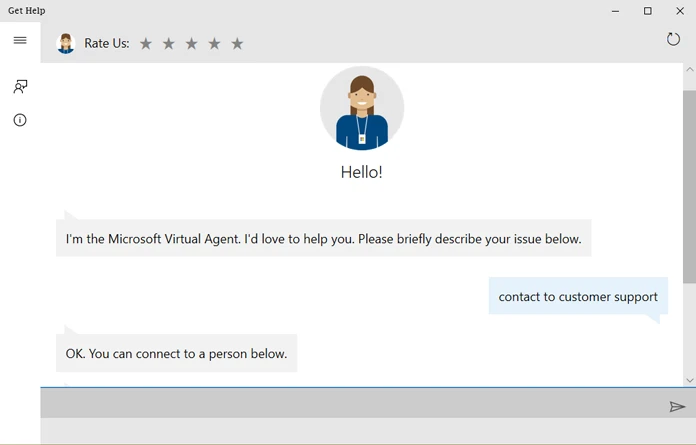Rate five stars
This screenshot has height=445, width=696.
coord(237,44)
